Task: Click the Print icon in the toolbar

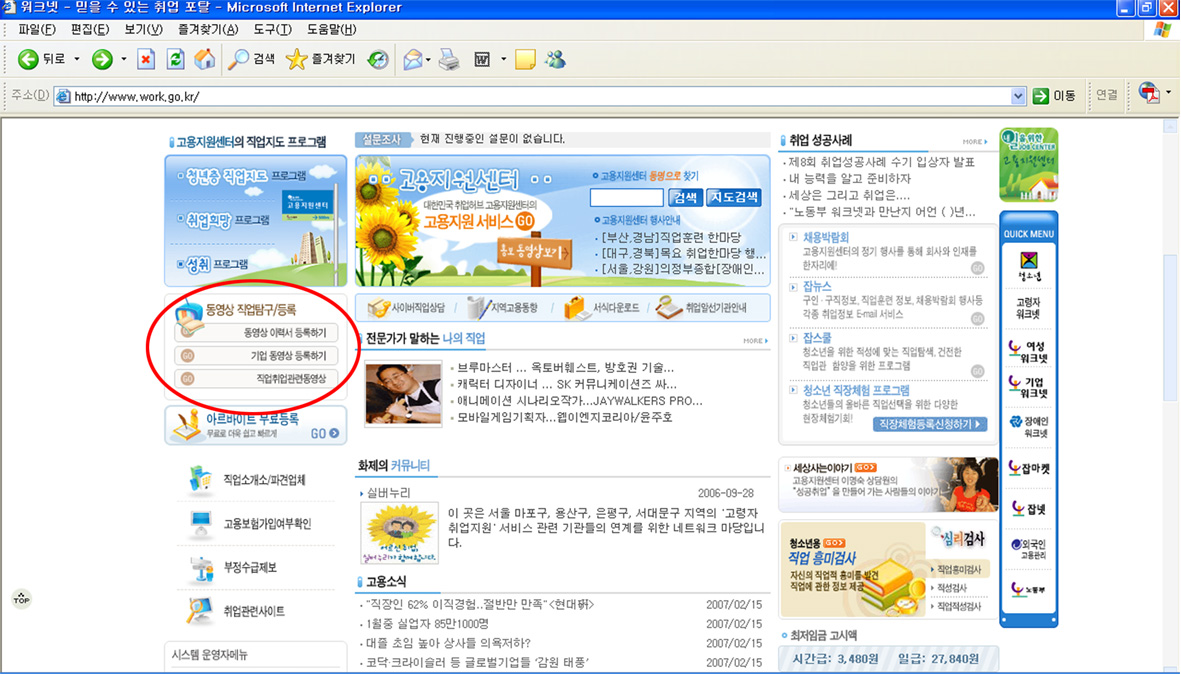Action: (449, 60)
